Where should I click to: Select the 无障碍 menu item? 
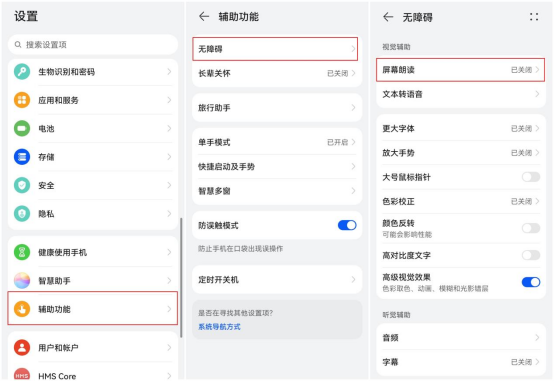pos(275,49)
